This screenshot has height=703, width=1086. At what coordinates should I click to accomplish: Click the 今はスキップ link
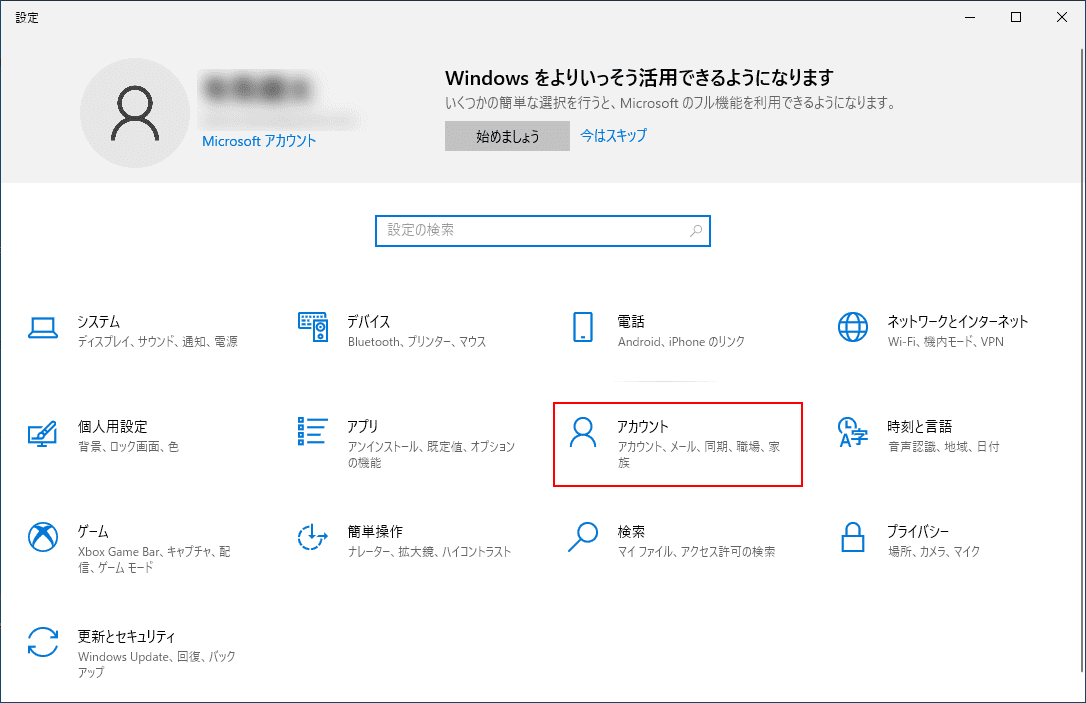[614, 136]
